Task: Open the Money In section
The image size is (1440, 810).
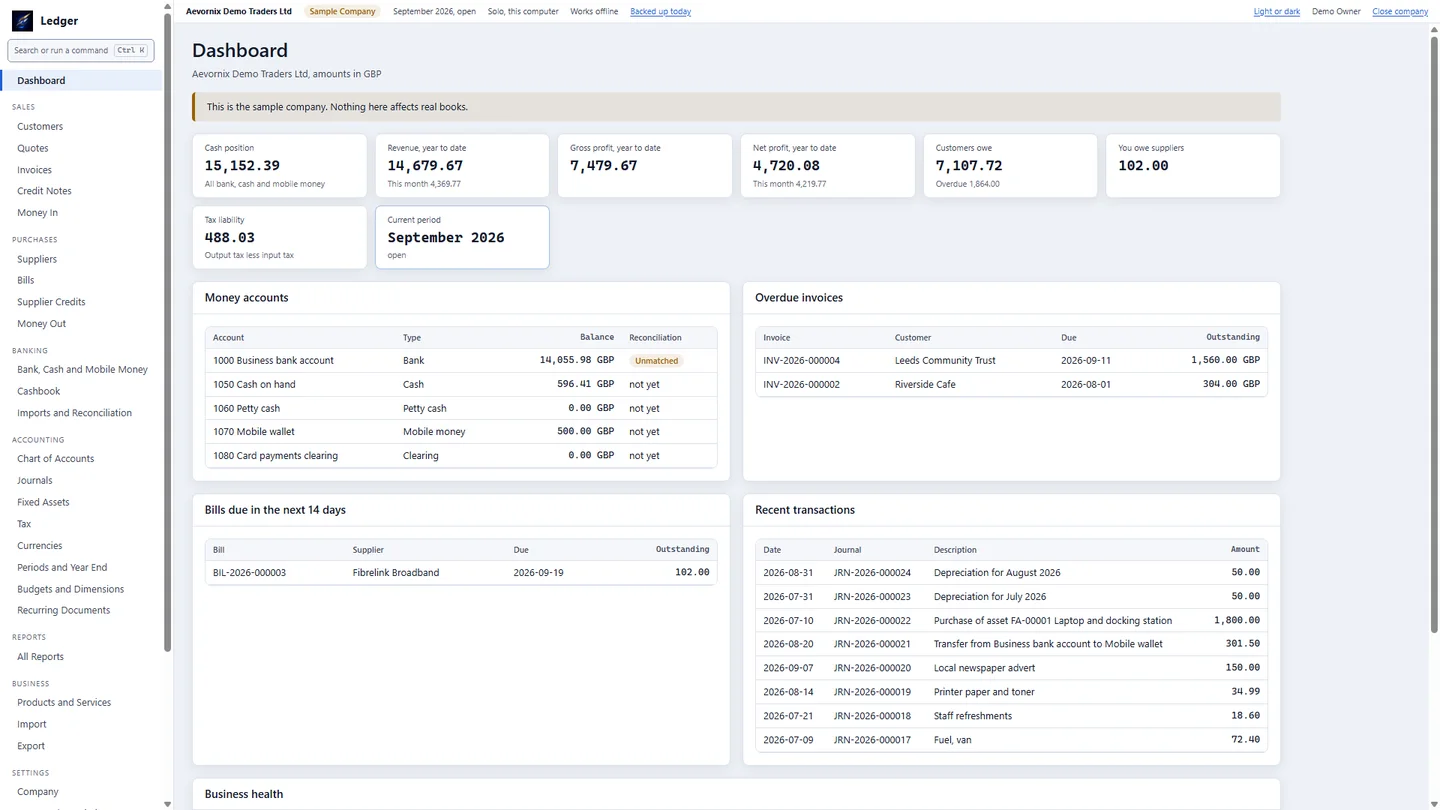Action: (x=37, y=213)
